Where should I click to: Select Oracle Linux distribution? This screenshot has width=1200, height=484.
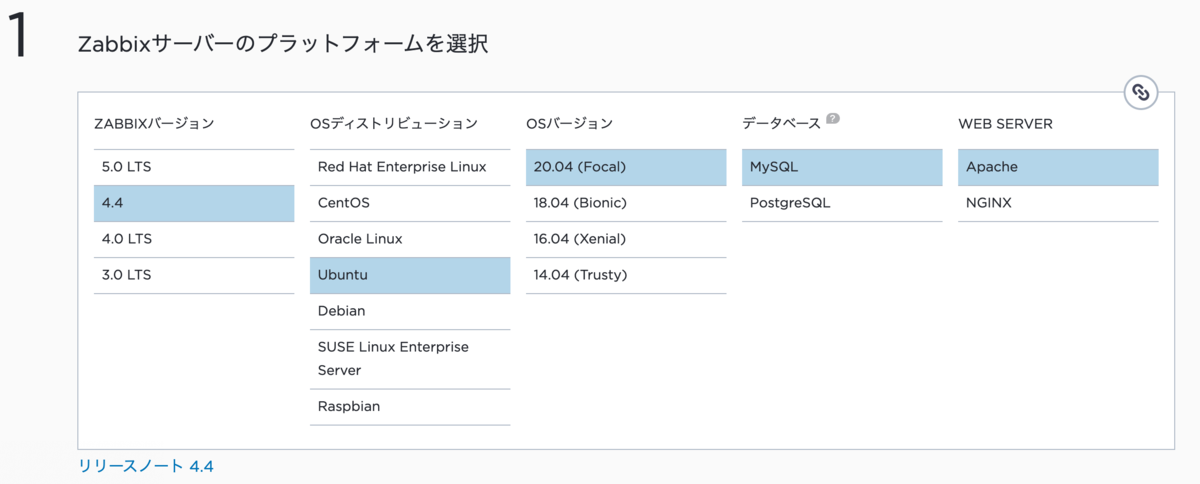click(410, 239)
